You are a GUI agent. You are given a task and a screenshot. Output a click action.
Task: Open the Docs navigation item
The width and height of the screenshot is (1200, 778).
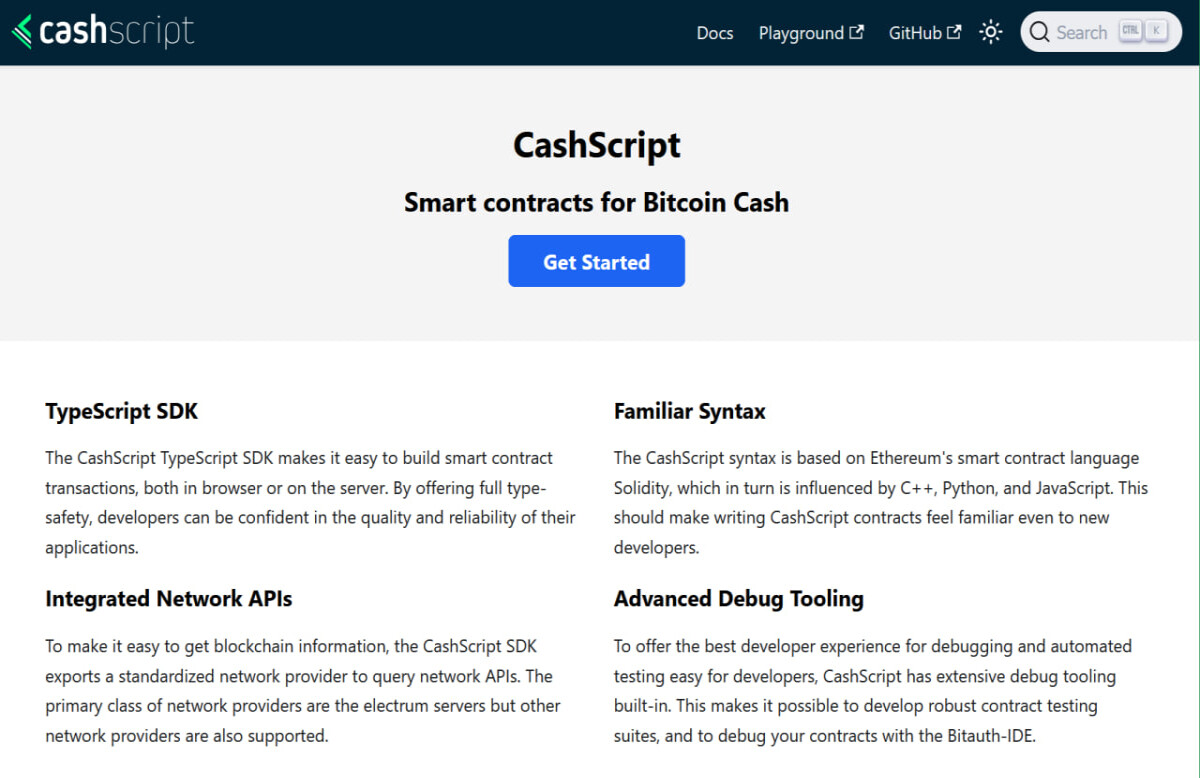click(715, 33)
